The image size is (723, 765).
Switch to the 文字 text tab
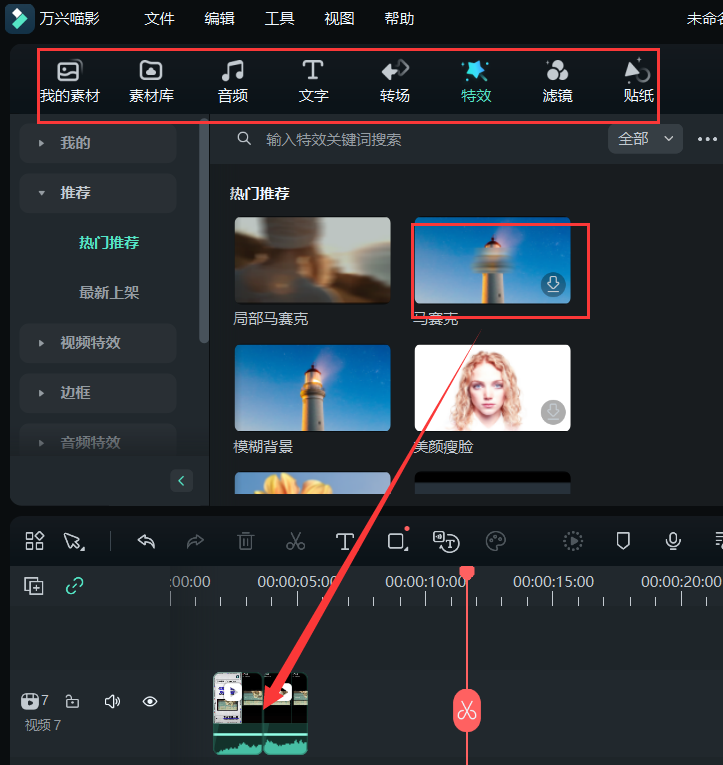[313, 81]
